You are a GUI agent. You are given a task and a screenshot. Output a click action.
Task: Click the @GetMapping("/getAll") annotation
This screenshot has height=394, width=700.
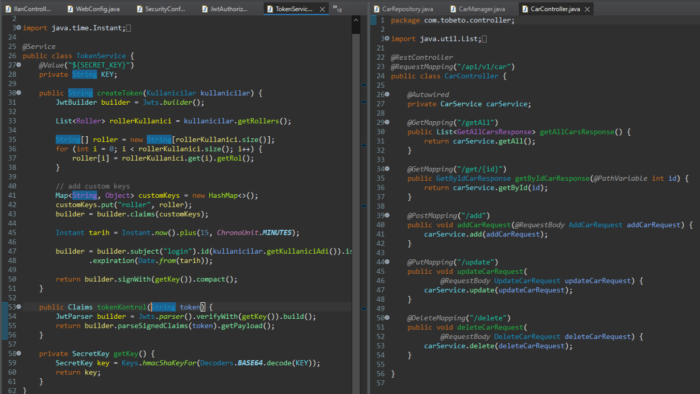tap(453, 123)
